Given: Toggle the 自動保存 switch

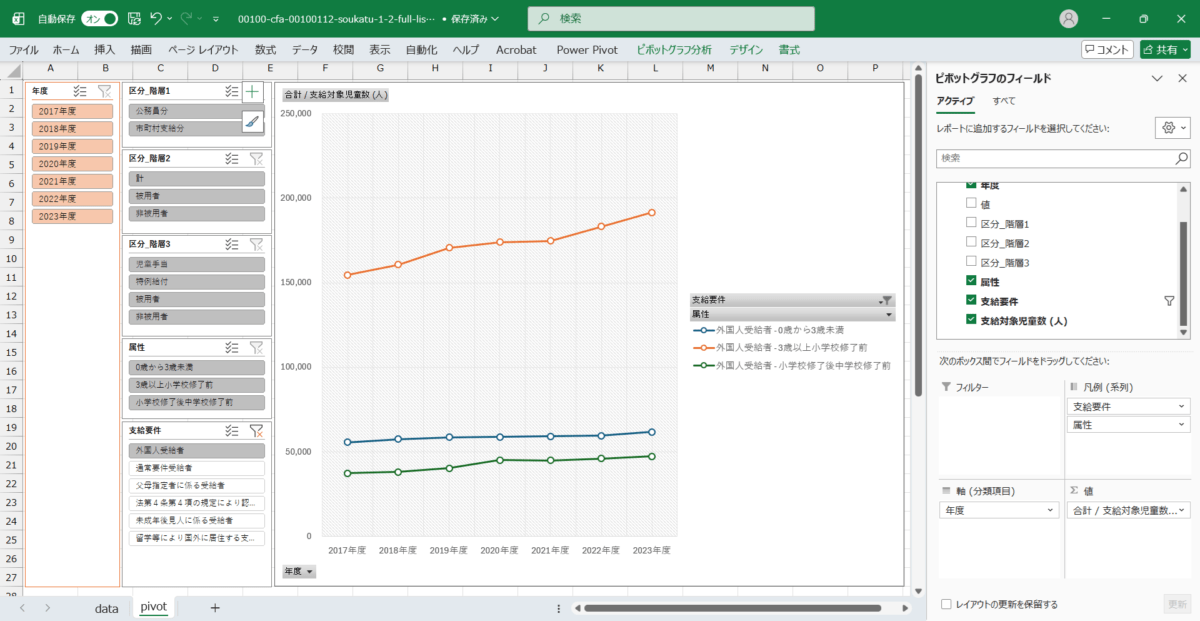Looking at the screenshot, I should pyautogui.click(x=99, y=19).
